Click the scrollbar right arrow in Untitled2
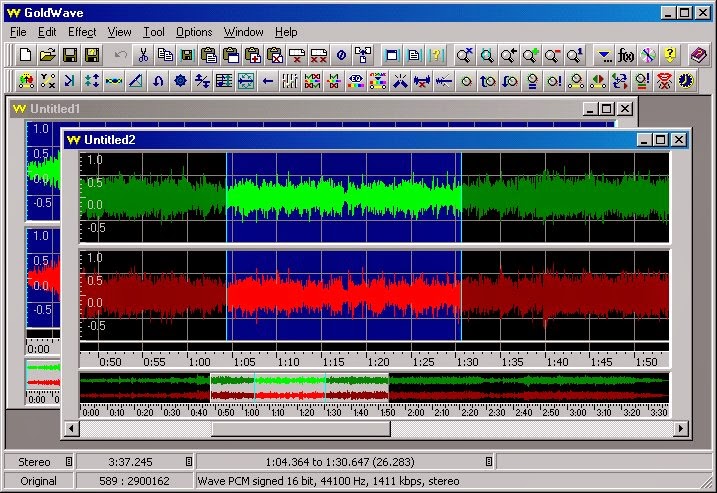Image resolution: width=717 pixels, height=493 pixels. pos(680,429)
